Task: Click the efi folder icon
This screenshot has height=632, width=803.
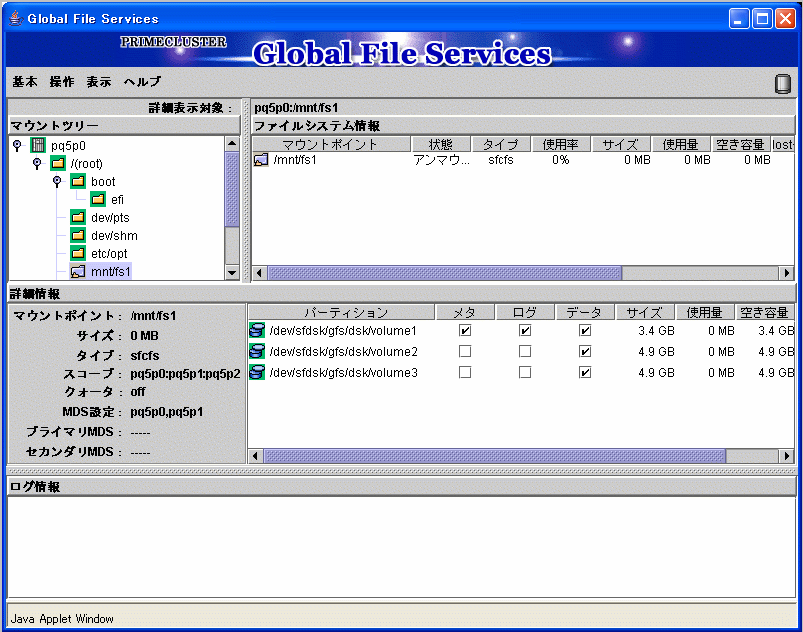Action: pyautogui.click(x=98, y=199)
